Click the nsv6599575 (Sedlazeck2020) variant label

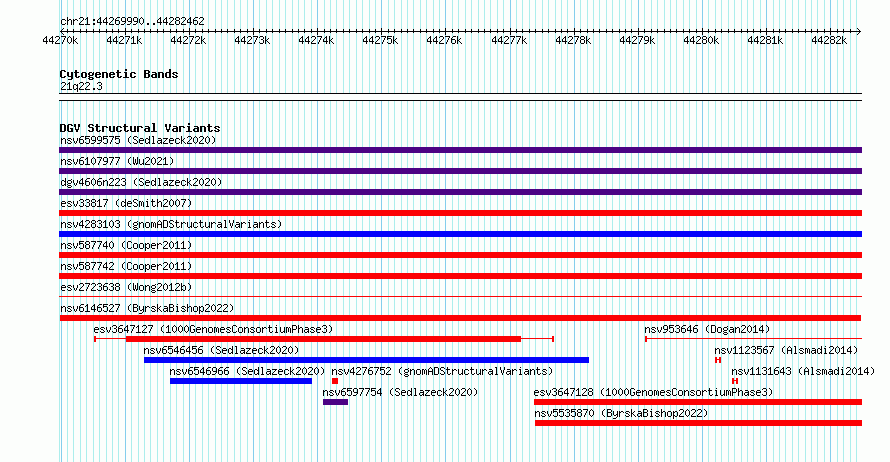click(138, 140)
